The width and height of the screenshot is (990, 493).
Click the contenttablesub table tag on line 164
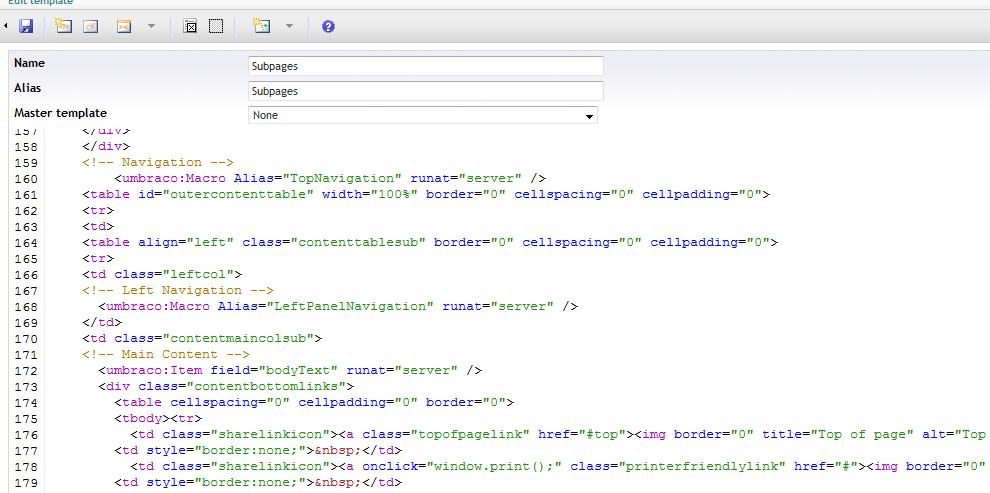click(x=429, y=242)
